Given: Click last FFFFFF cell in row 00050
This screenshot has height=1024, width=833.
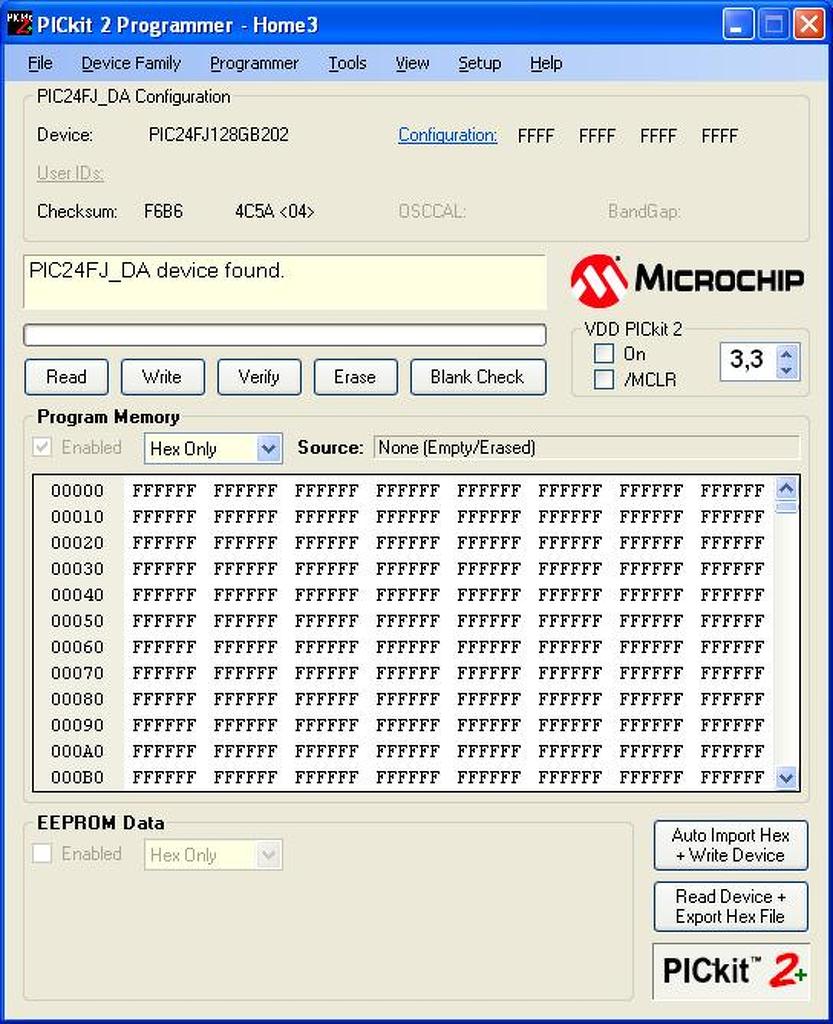Looking at the screenshot, I should (732, 621).
